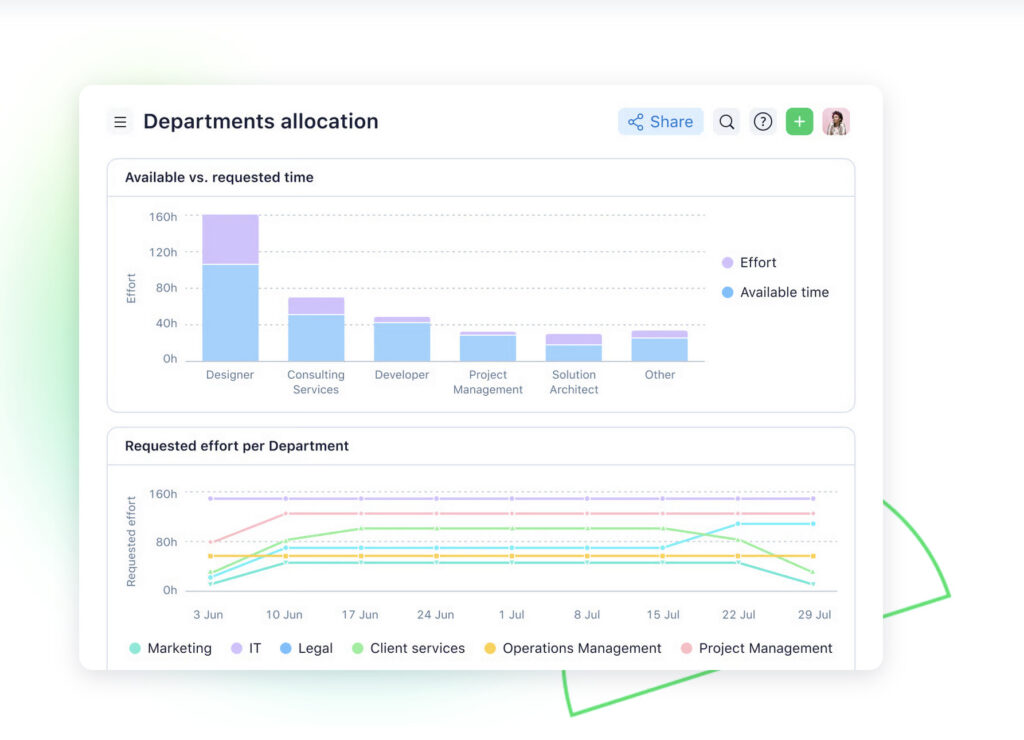Click the Consulting Services bar
1024x740 pixels.
pyautogui.click(x=316, y=330)
